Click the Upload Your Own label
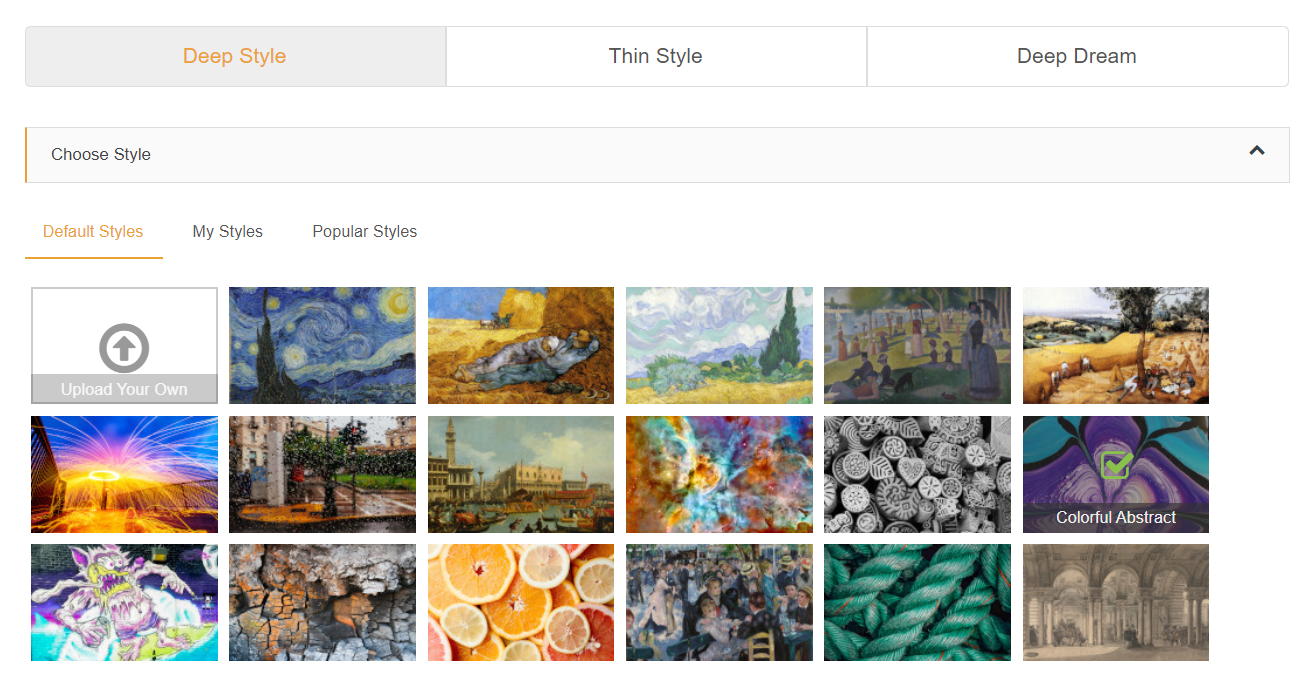 click(x=124, y=389)
